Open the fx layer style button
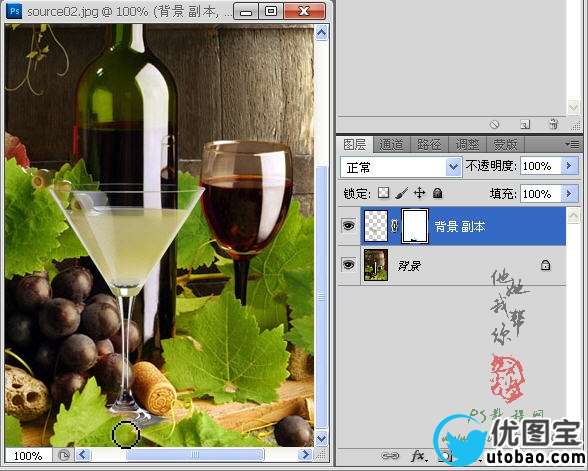The width and height of the screenshot is (588, 471). (418, 456)
